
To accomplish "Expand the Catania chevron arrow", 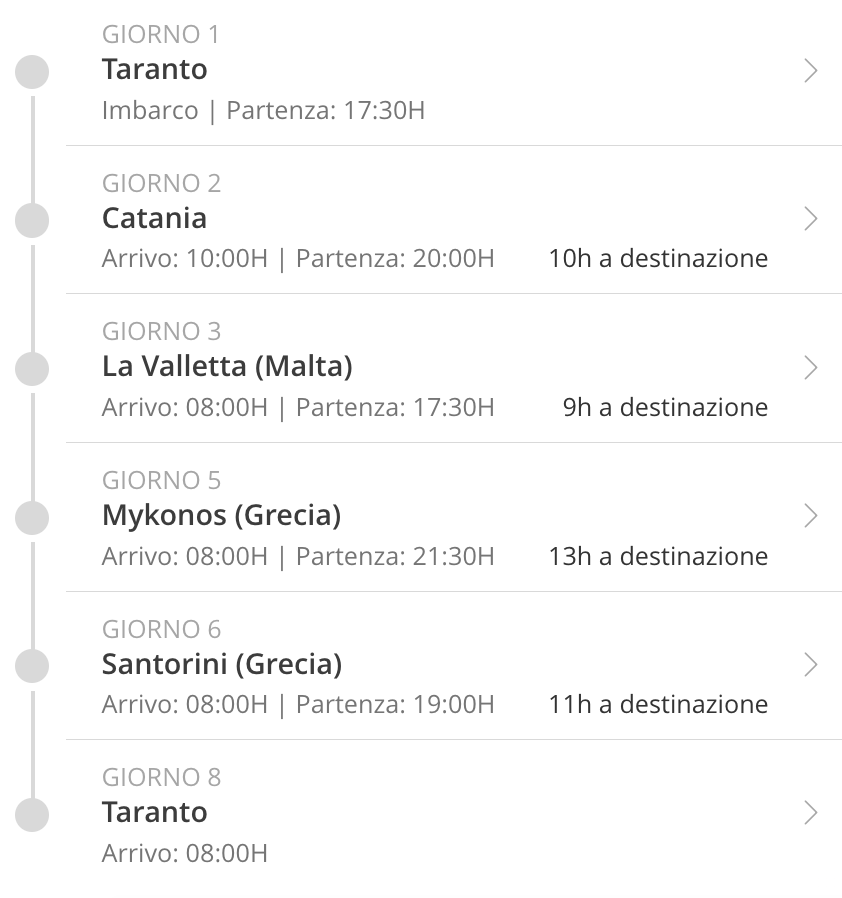I will pos(810,219).
